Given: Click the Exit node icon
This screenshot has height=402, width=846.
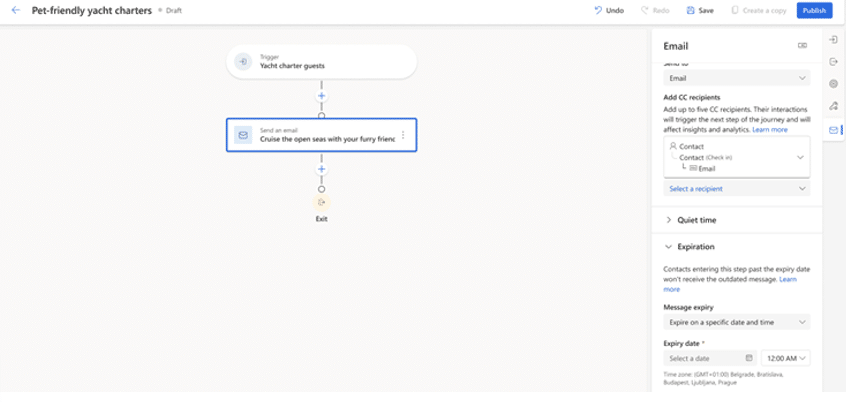Looking at the screenshot, I should [x=321, y=202].
